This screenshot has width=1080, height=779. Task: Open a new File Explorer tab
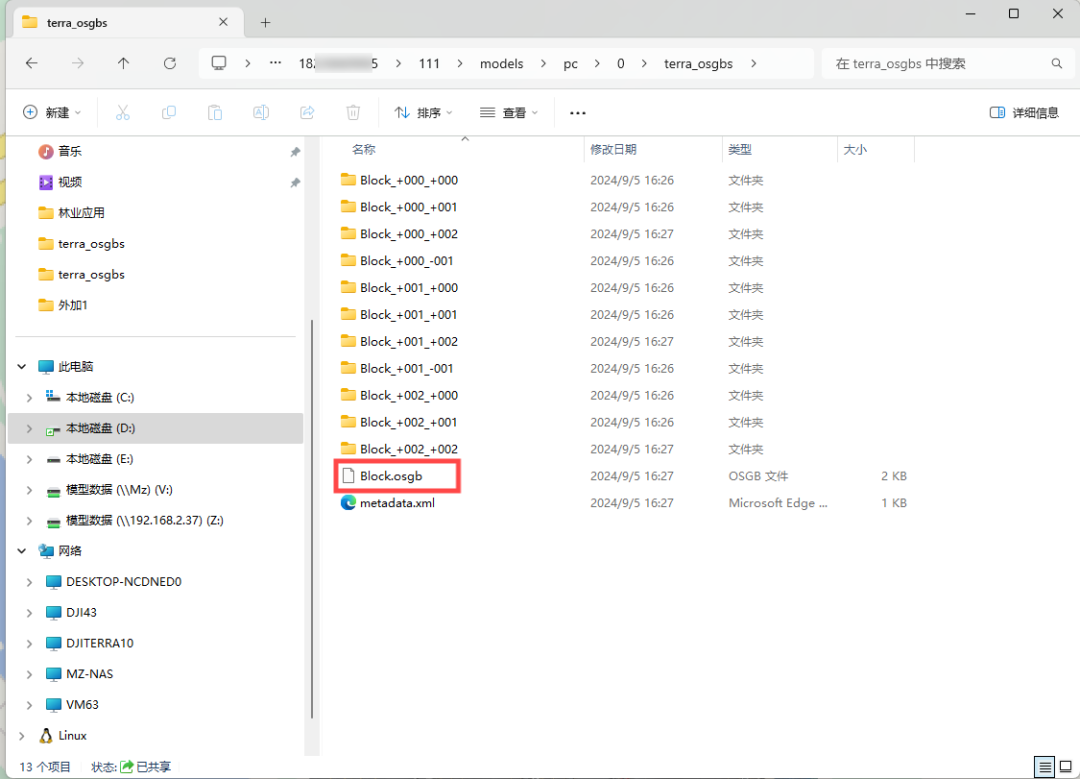[265, 23]
